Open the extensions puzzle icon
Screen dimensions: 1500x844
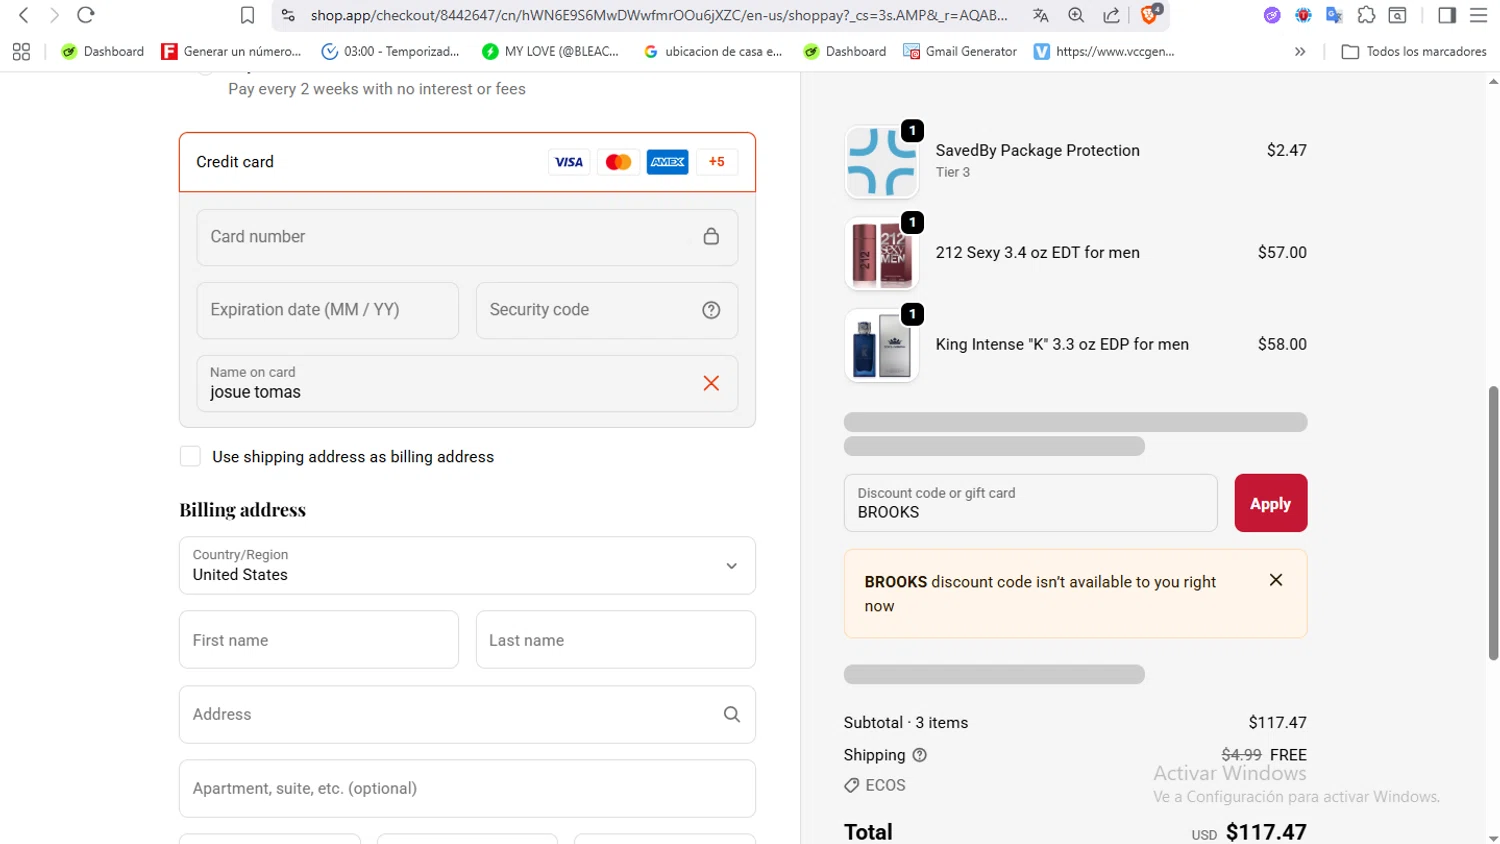[x=1366, y=15]
